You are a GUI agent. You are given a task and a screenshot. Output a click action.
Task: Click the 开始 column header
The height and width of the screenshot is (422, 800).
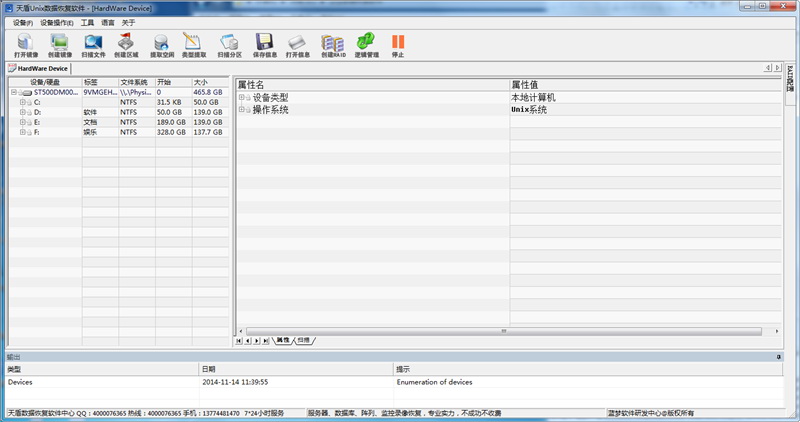173,82
